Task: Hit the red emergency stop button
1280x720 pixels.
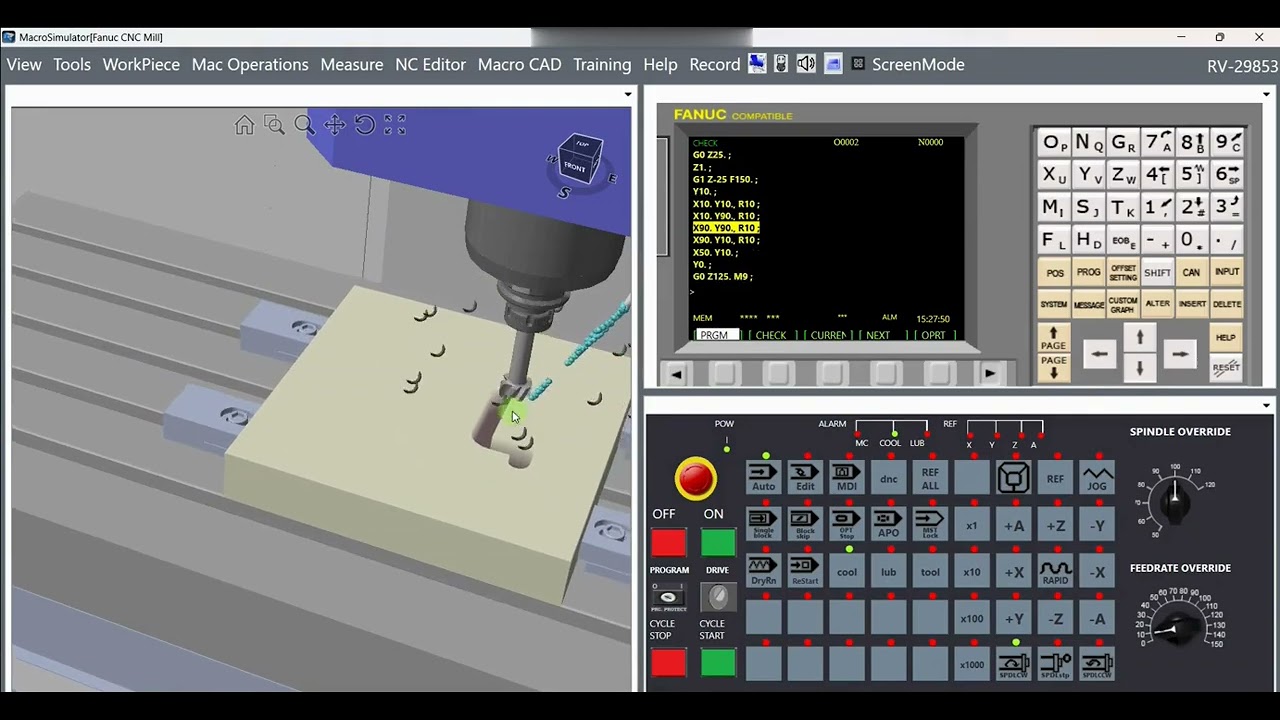Action: 696,479
